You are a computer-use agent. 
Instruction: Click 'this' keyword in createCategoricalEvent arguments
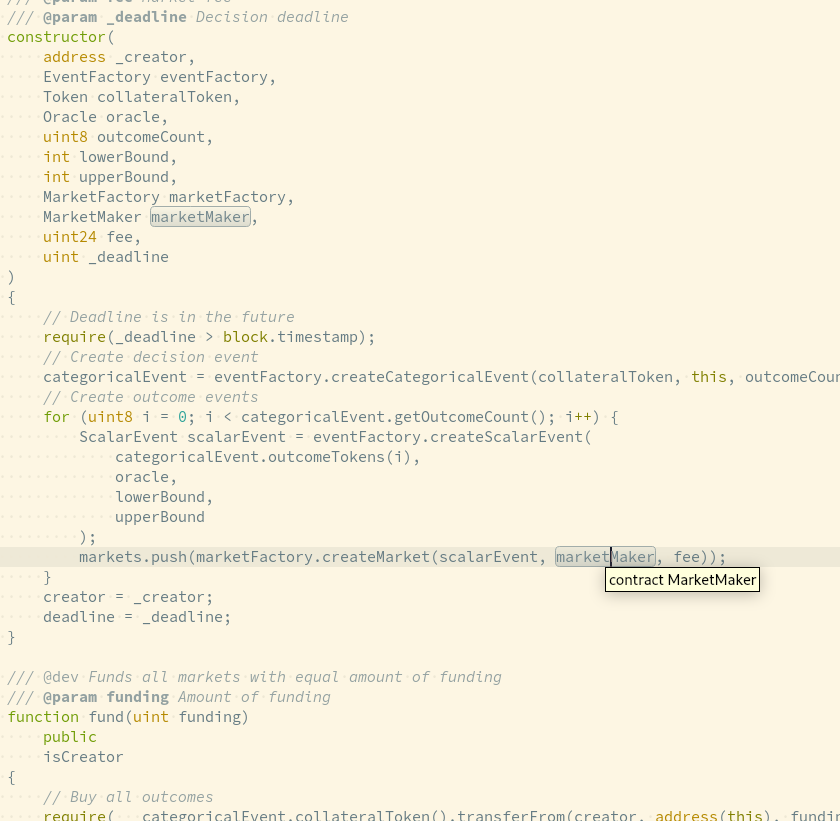coord(709,377)
